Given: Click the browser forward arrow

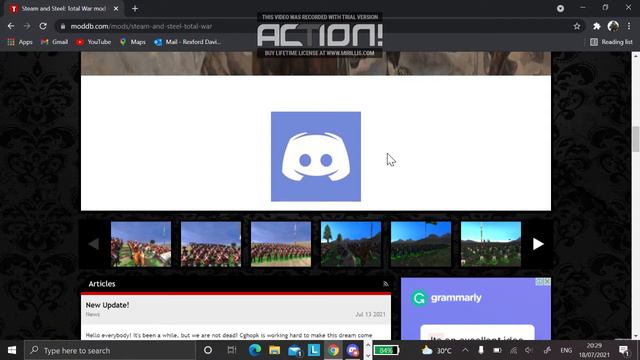Looking at the screenshot, I should 27,26.
